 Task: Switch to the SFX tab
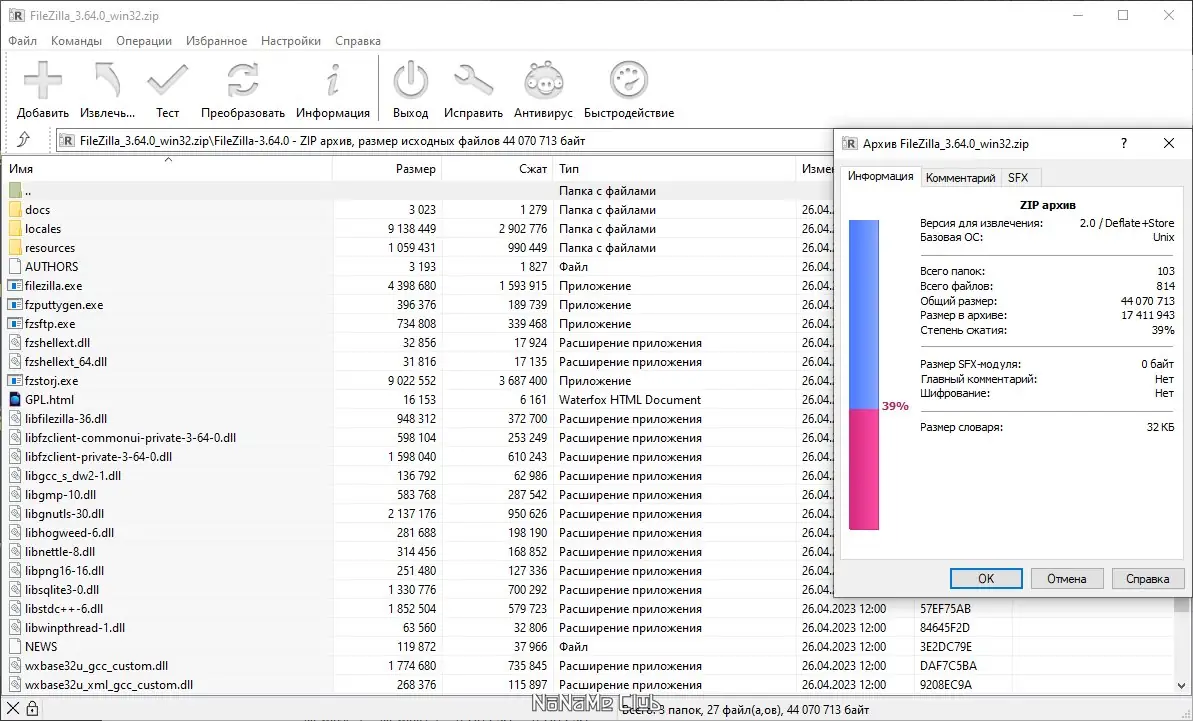coord(1018,177)
